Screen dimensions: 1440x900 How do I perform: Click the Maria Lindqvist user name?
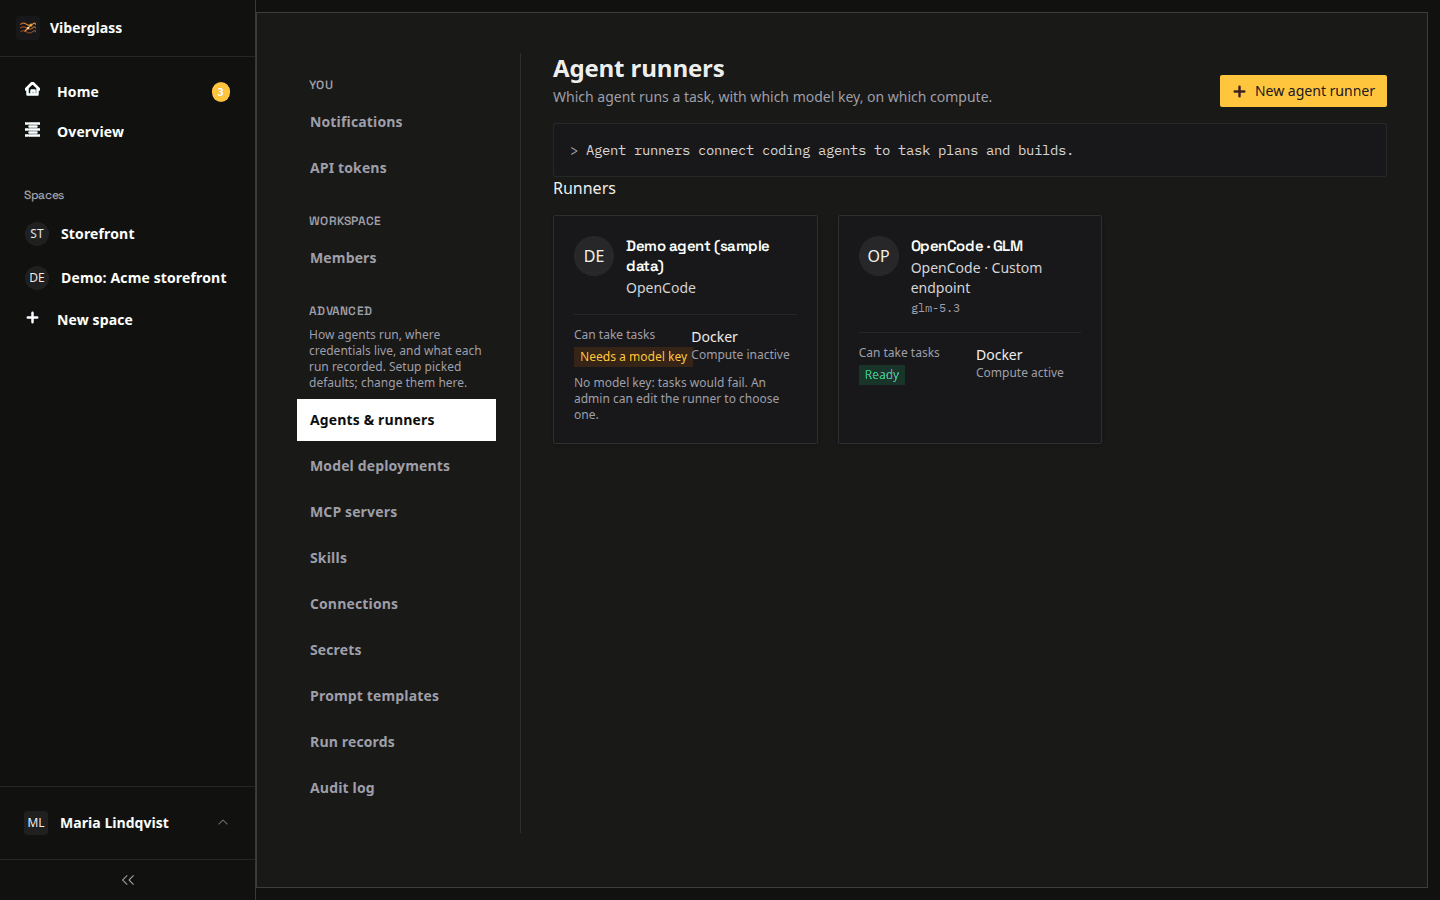(x=114, y=823)
